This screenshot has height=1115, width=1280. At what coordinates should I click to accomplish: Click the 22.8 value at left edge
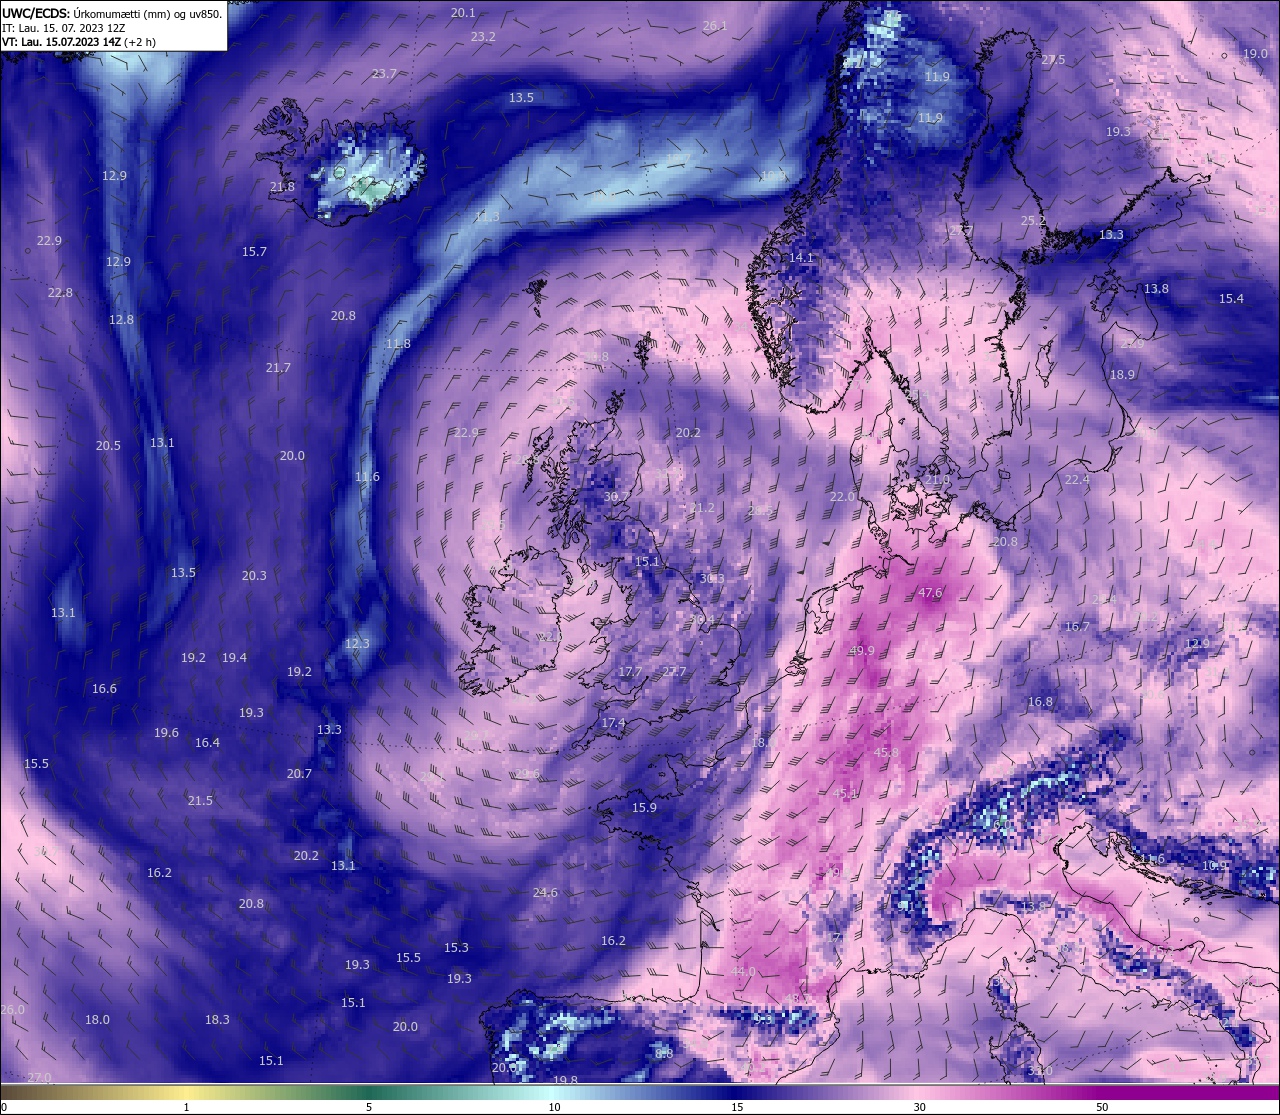coord(60,292)
